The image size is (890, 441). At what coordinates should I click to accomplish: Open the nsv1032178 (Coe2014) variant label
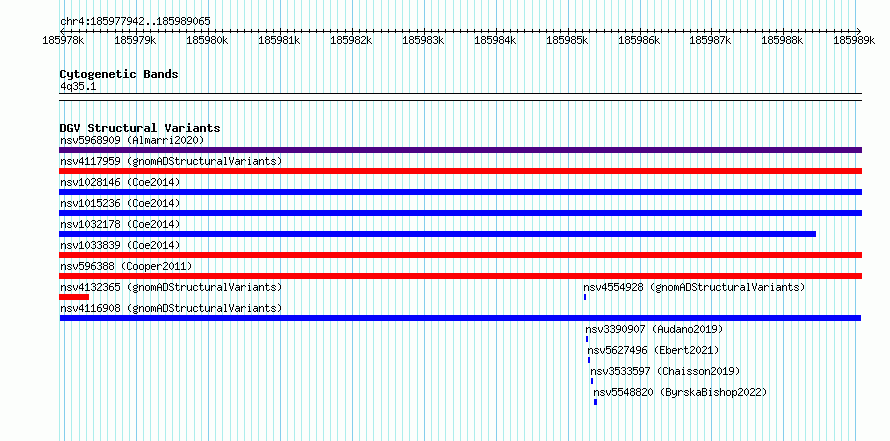[120, 224]
